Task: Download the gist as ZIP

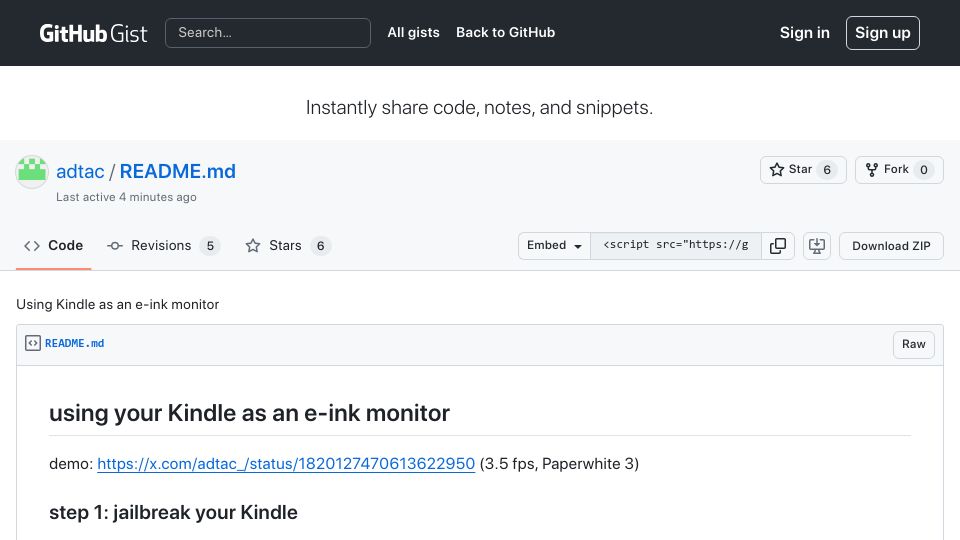Action: point(891,246)
